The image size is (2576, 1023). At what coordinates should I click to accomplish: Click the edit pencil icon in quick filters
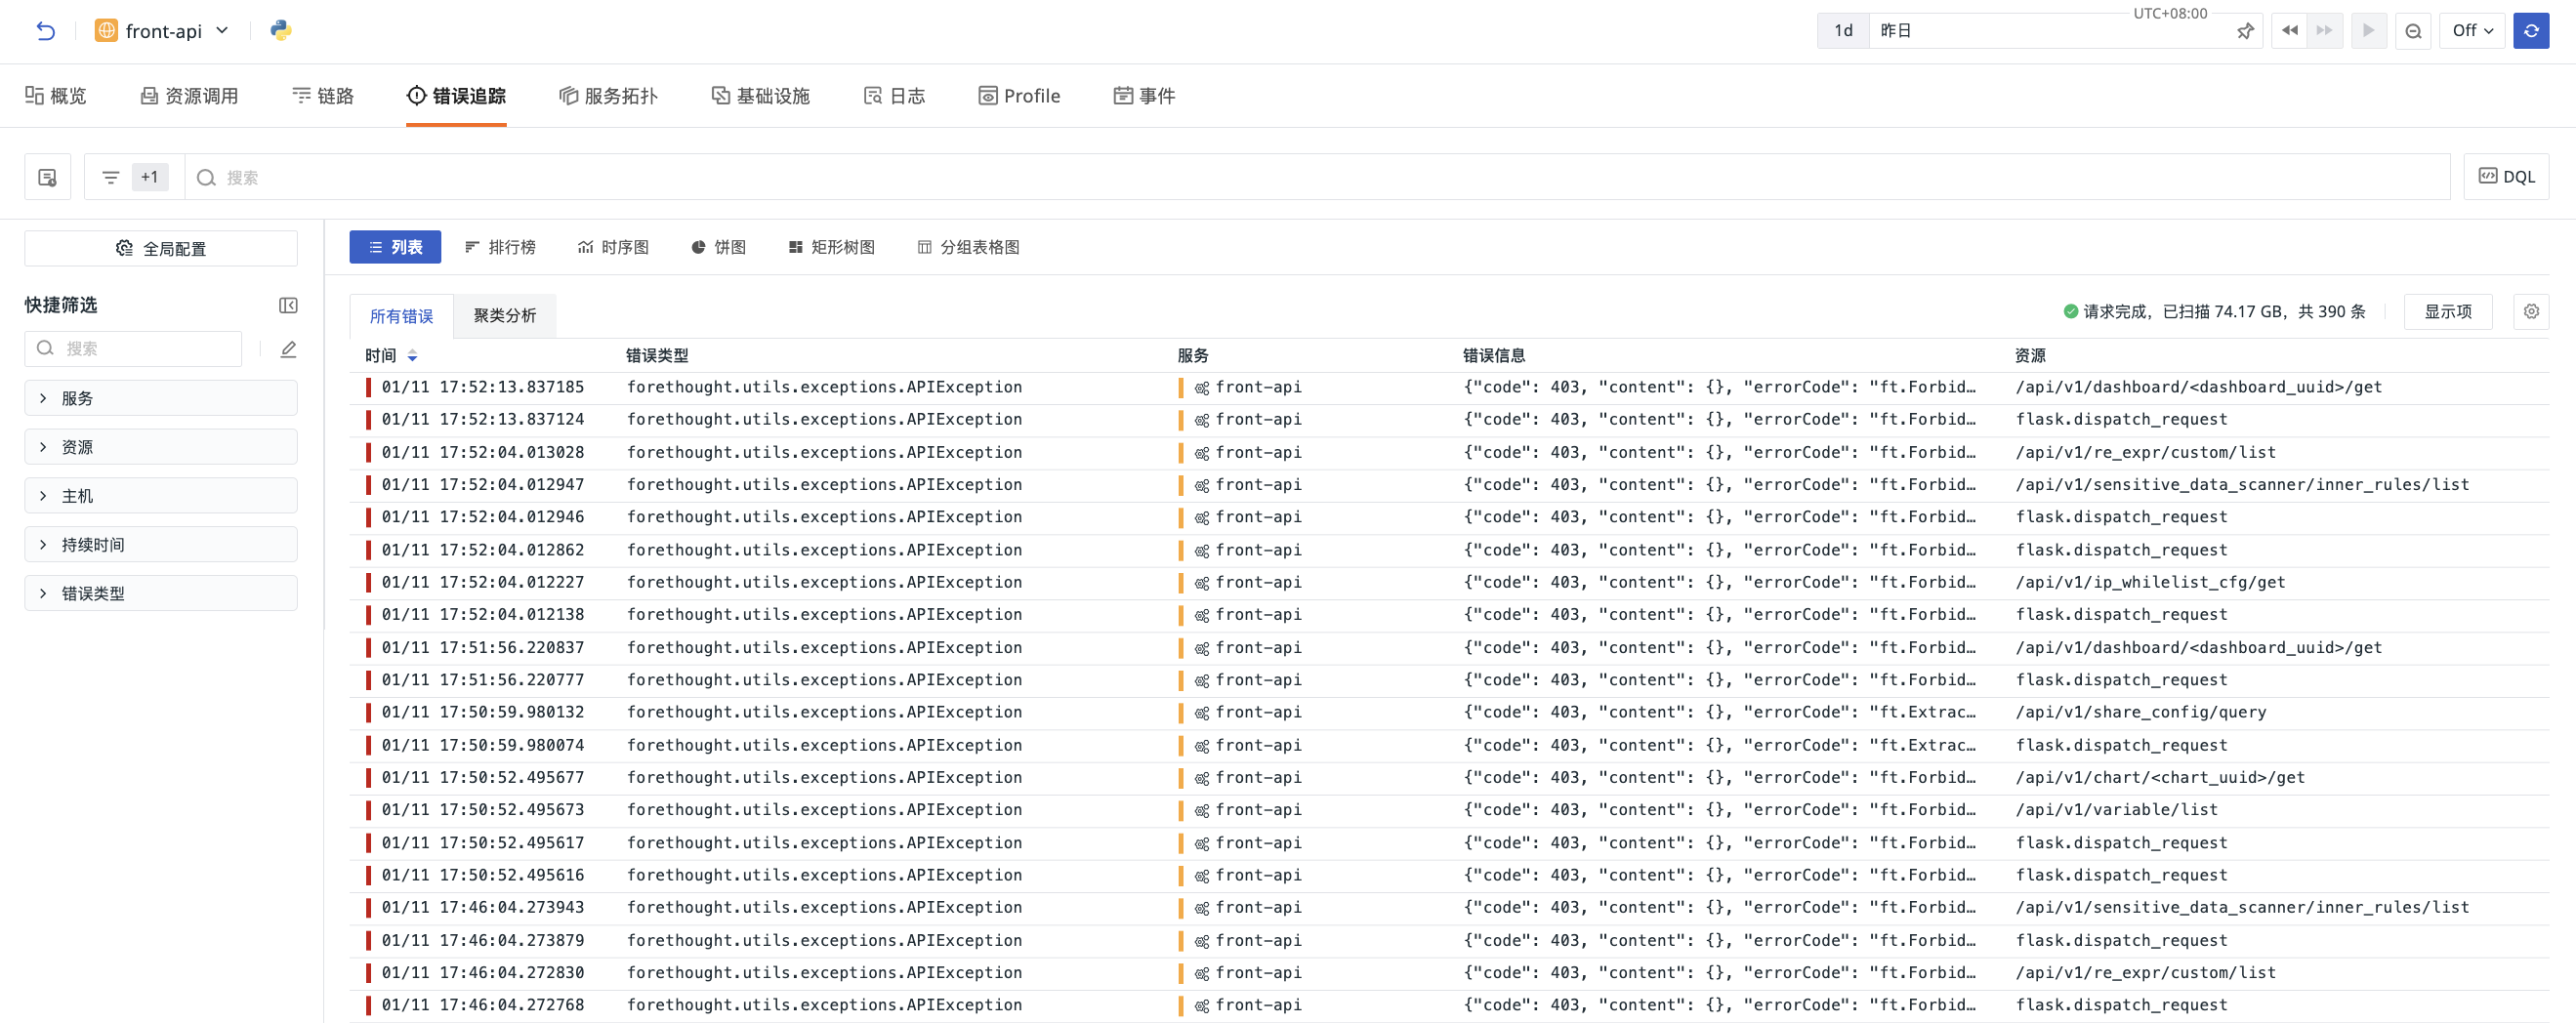pyautogui.click(x=288, y=348)
